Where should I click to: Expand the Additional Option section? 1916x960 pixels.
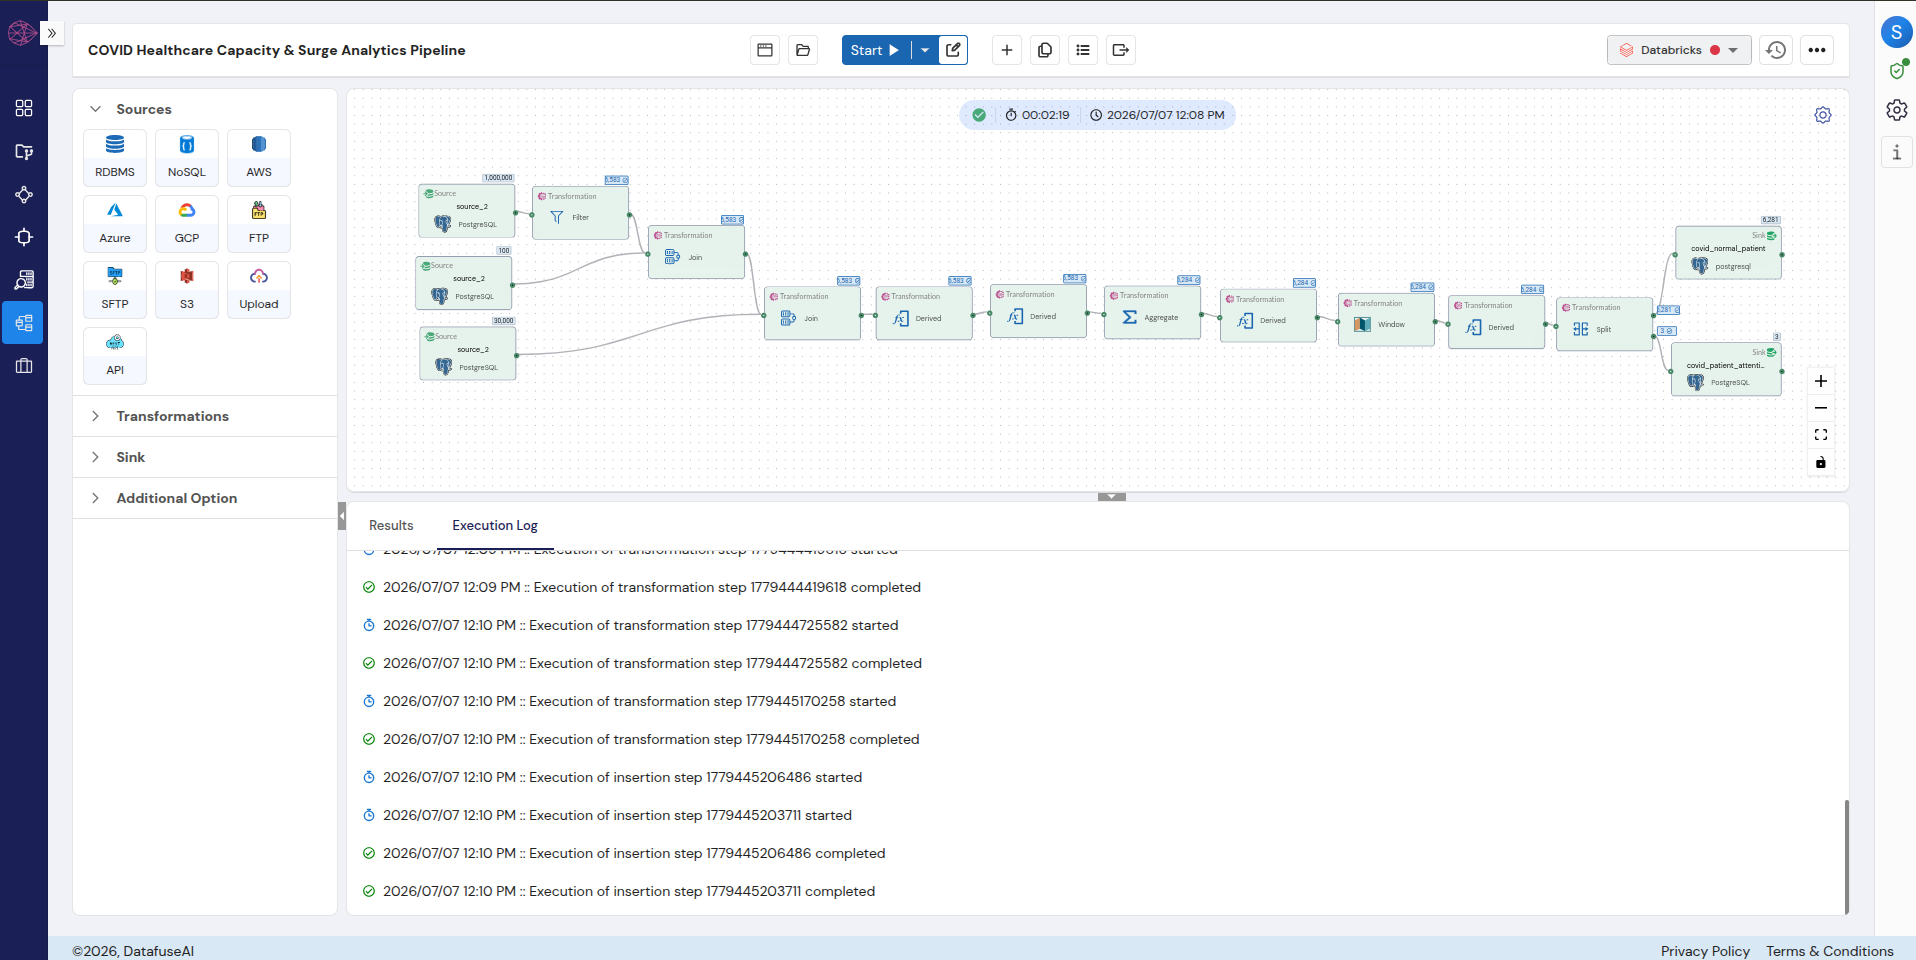click(96, 498)
